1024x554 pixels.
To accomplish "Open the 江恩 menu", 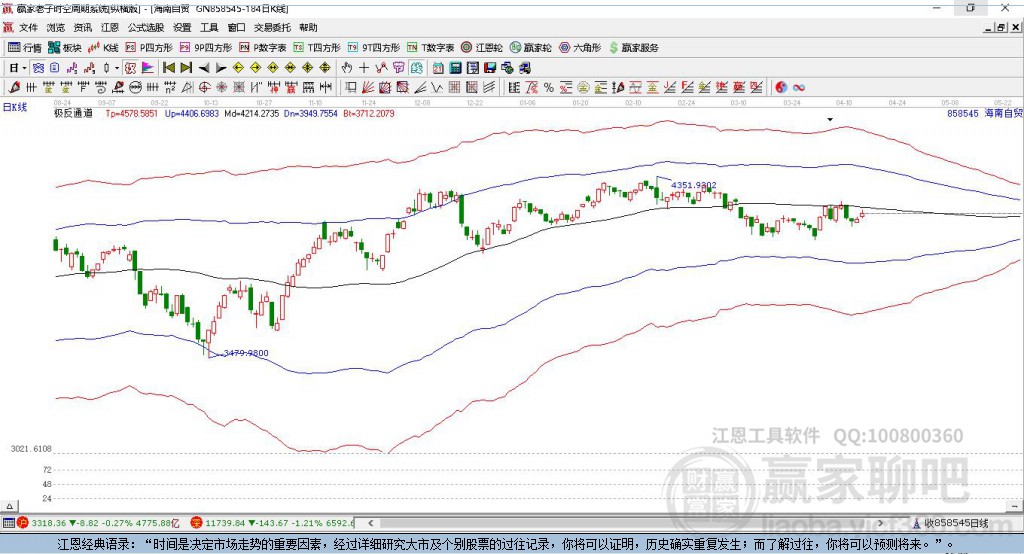I will pyautogui.click(x=110, y=27).
